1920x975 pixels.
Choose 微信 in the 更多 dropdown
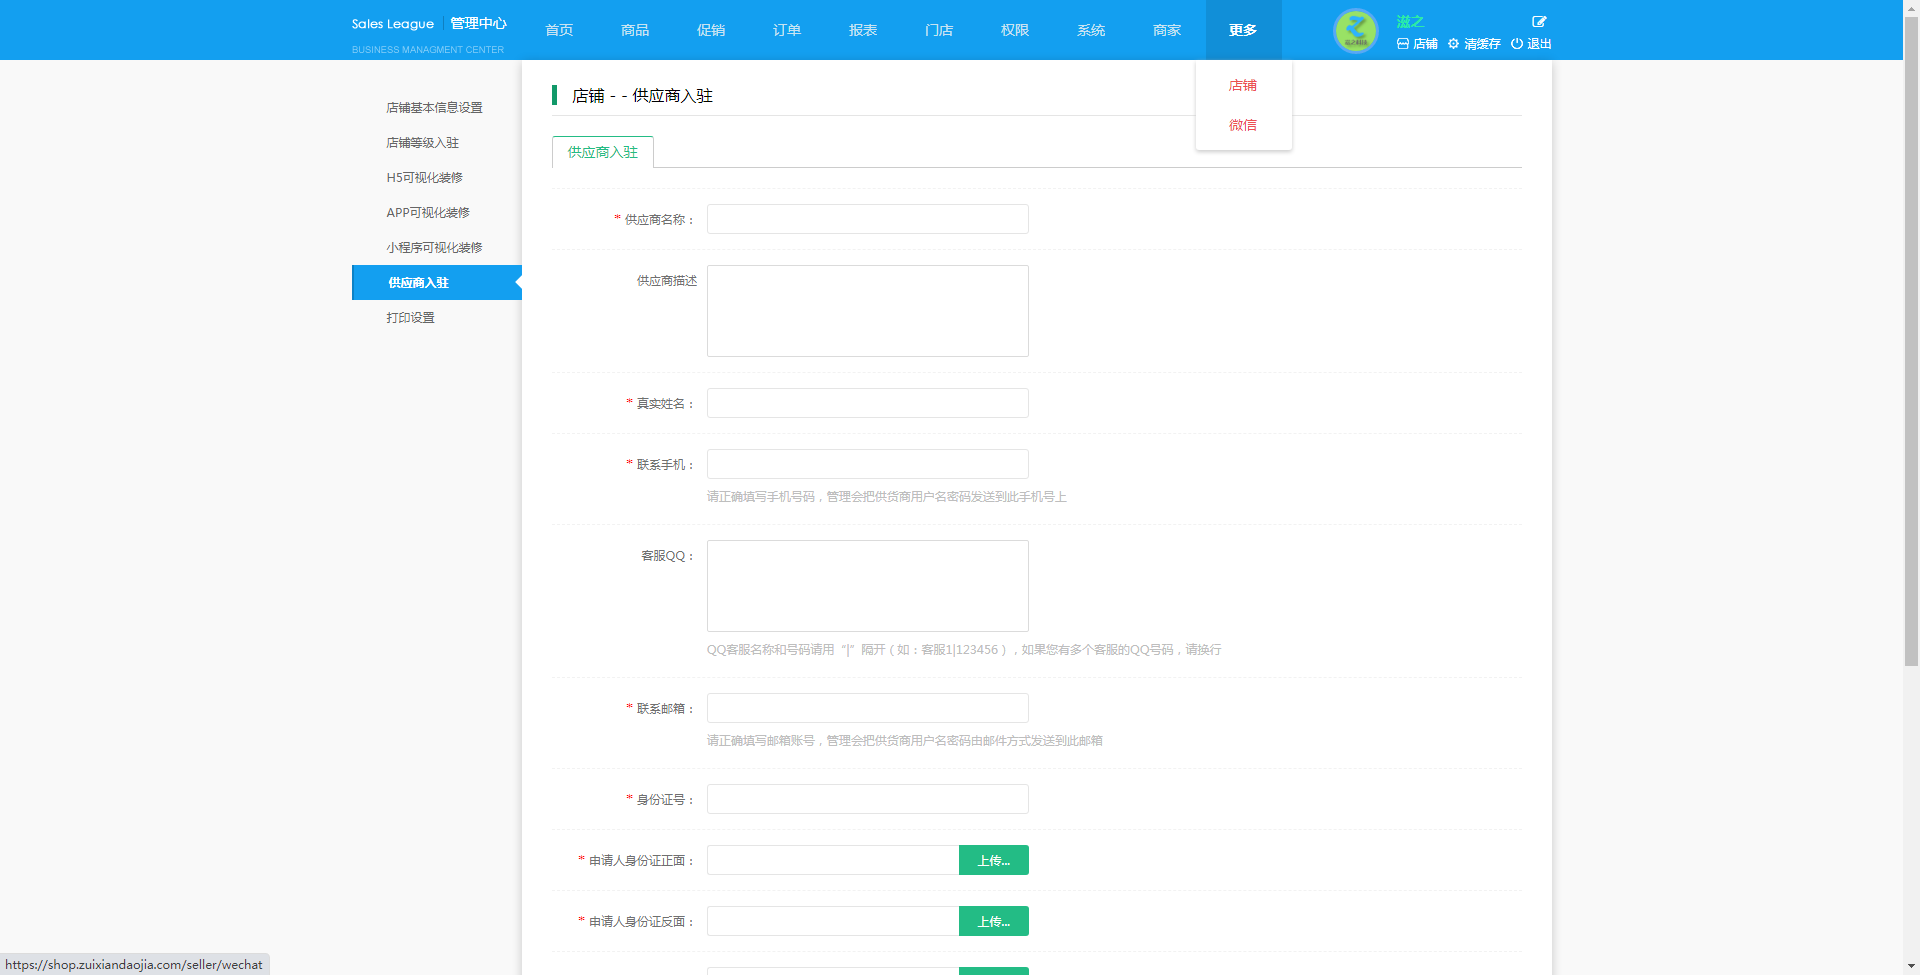pyautogui.click(x=1243, y=125)
